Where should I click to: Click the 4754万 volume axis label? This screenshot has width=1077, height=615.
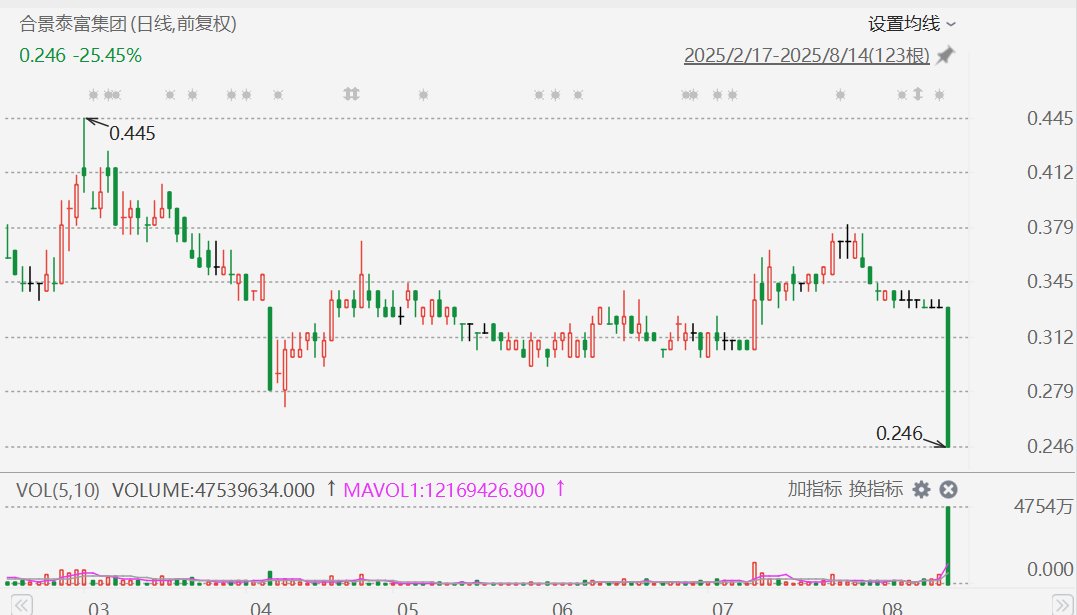coord(1043,507)
